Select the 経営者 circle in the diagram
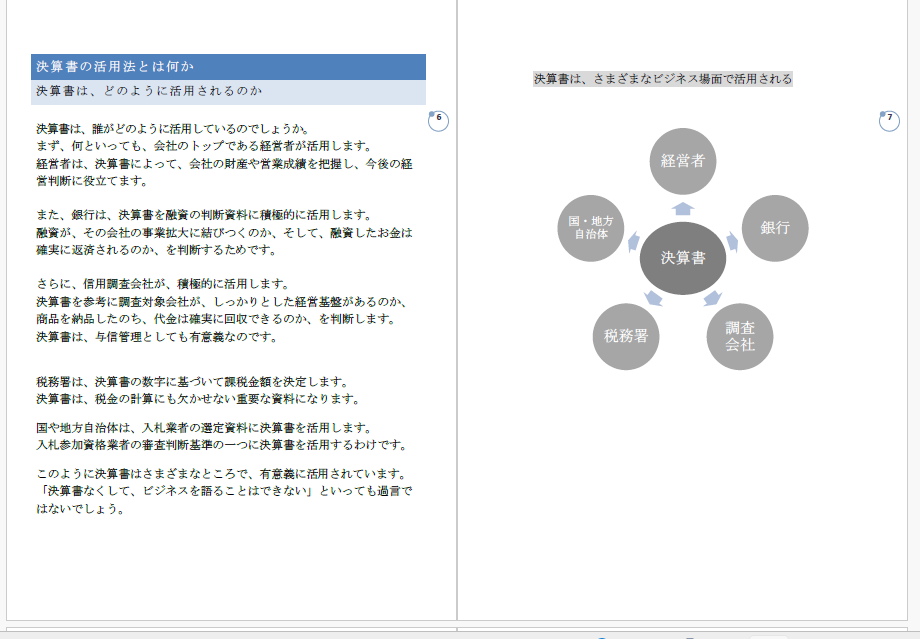 (682, 161)
